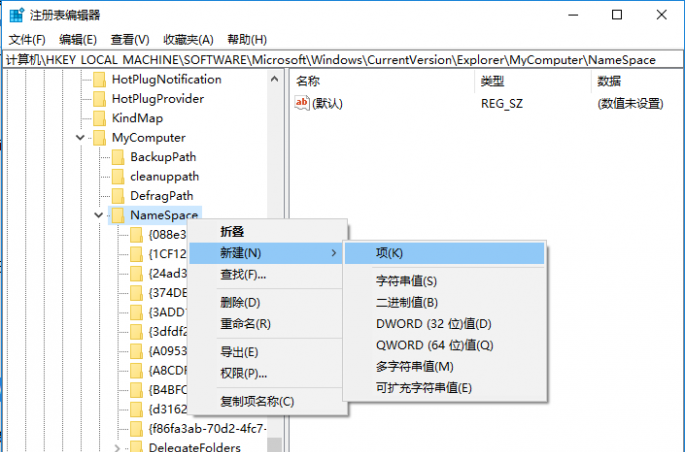Click the 'ab' string value icon for (默认)

(x=302, y=104)
